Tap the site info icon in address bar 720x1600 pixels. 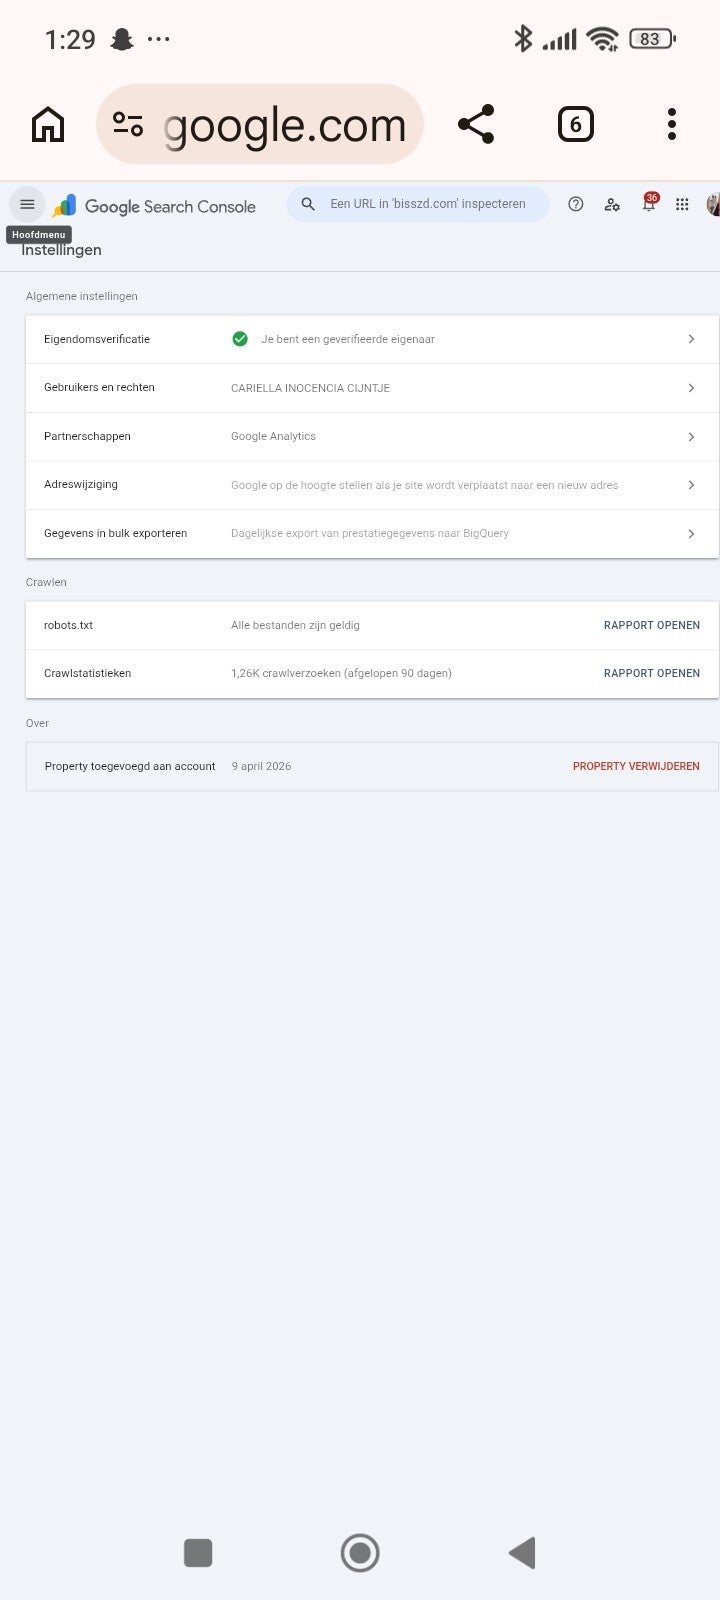click(128, 124)
